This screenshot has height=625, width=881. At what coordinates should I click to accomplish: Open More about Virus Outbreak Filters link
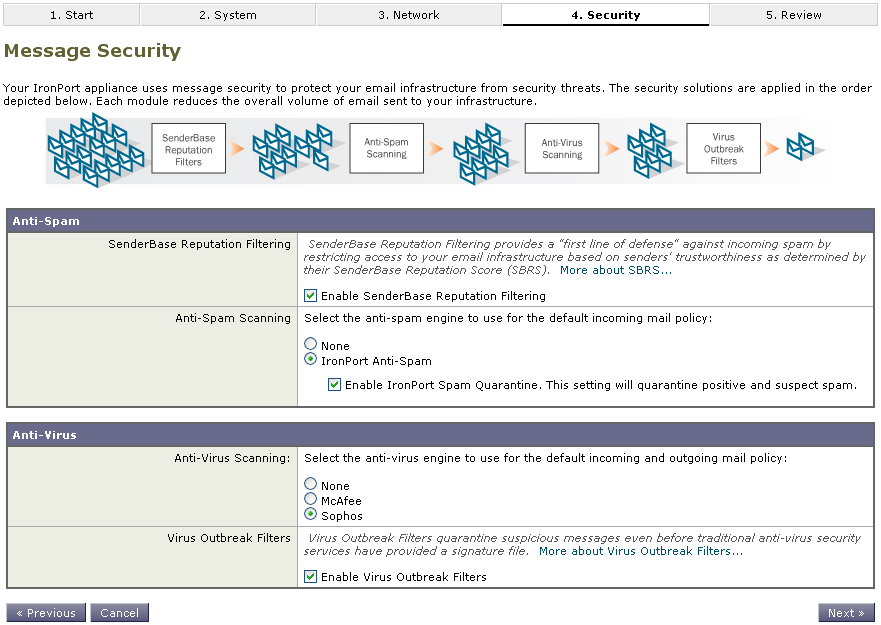(x=641, y=551)
